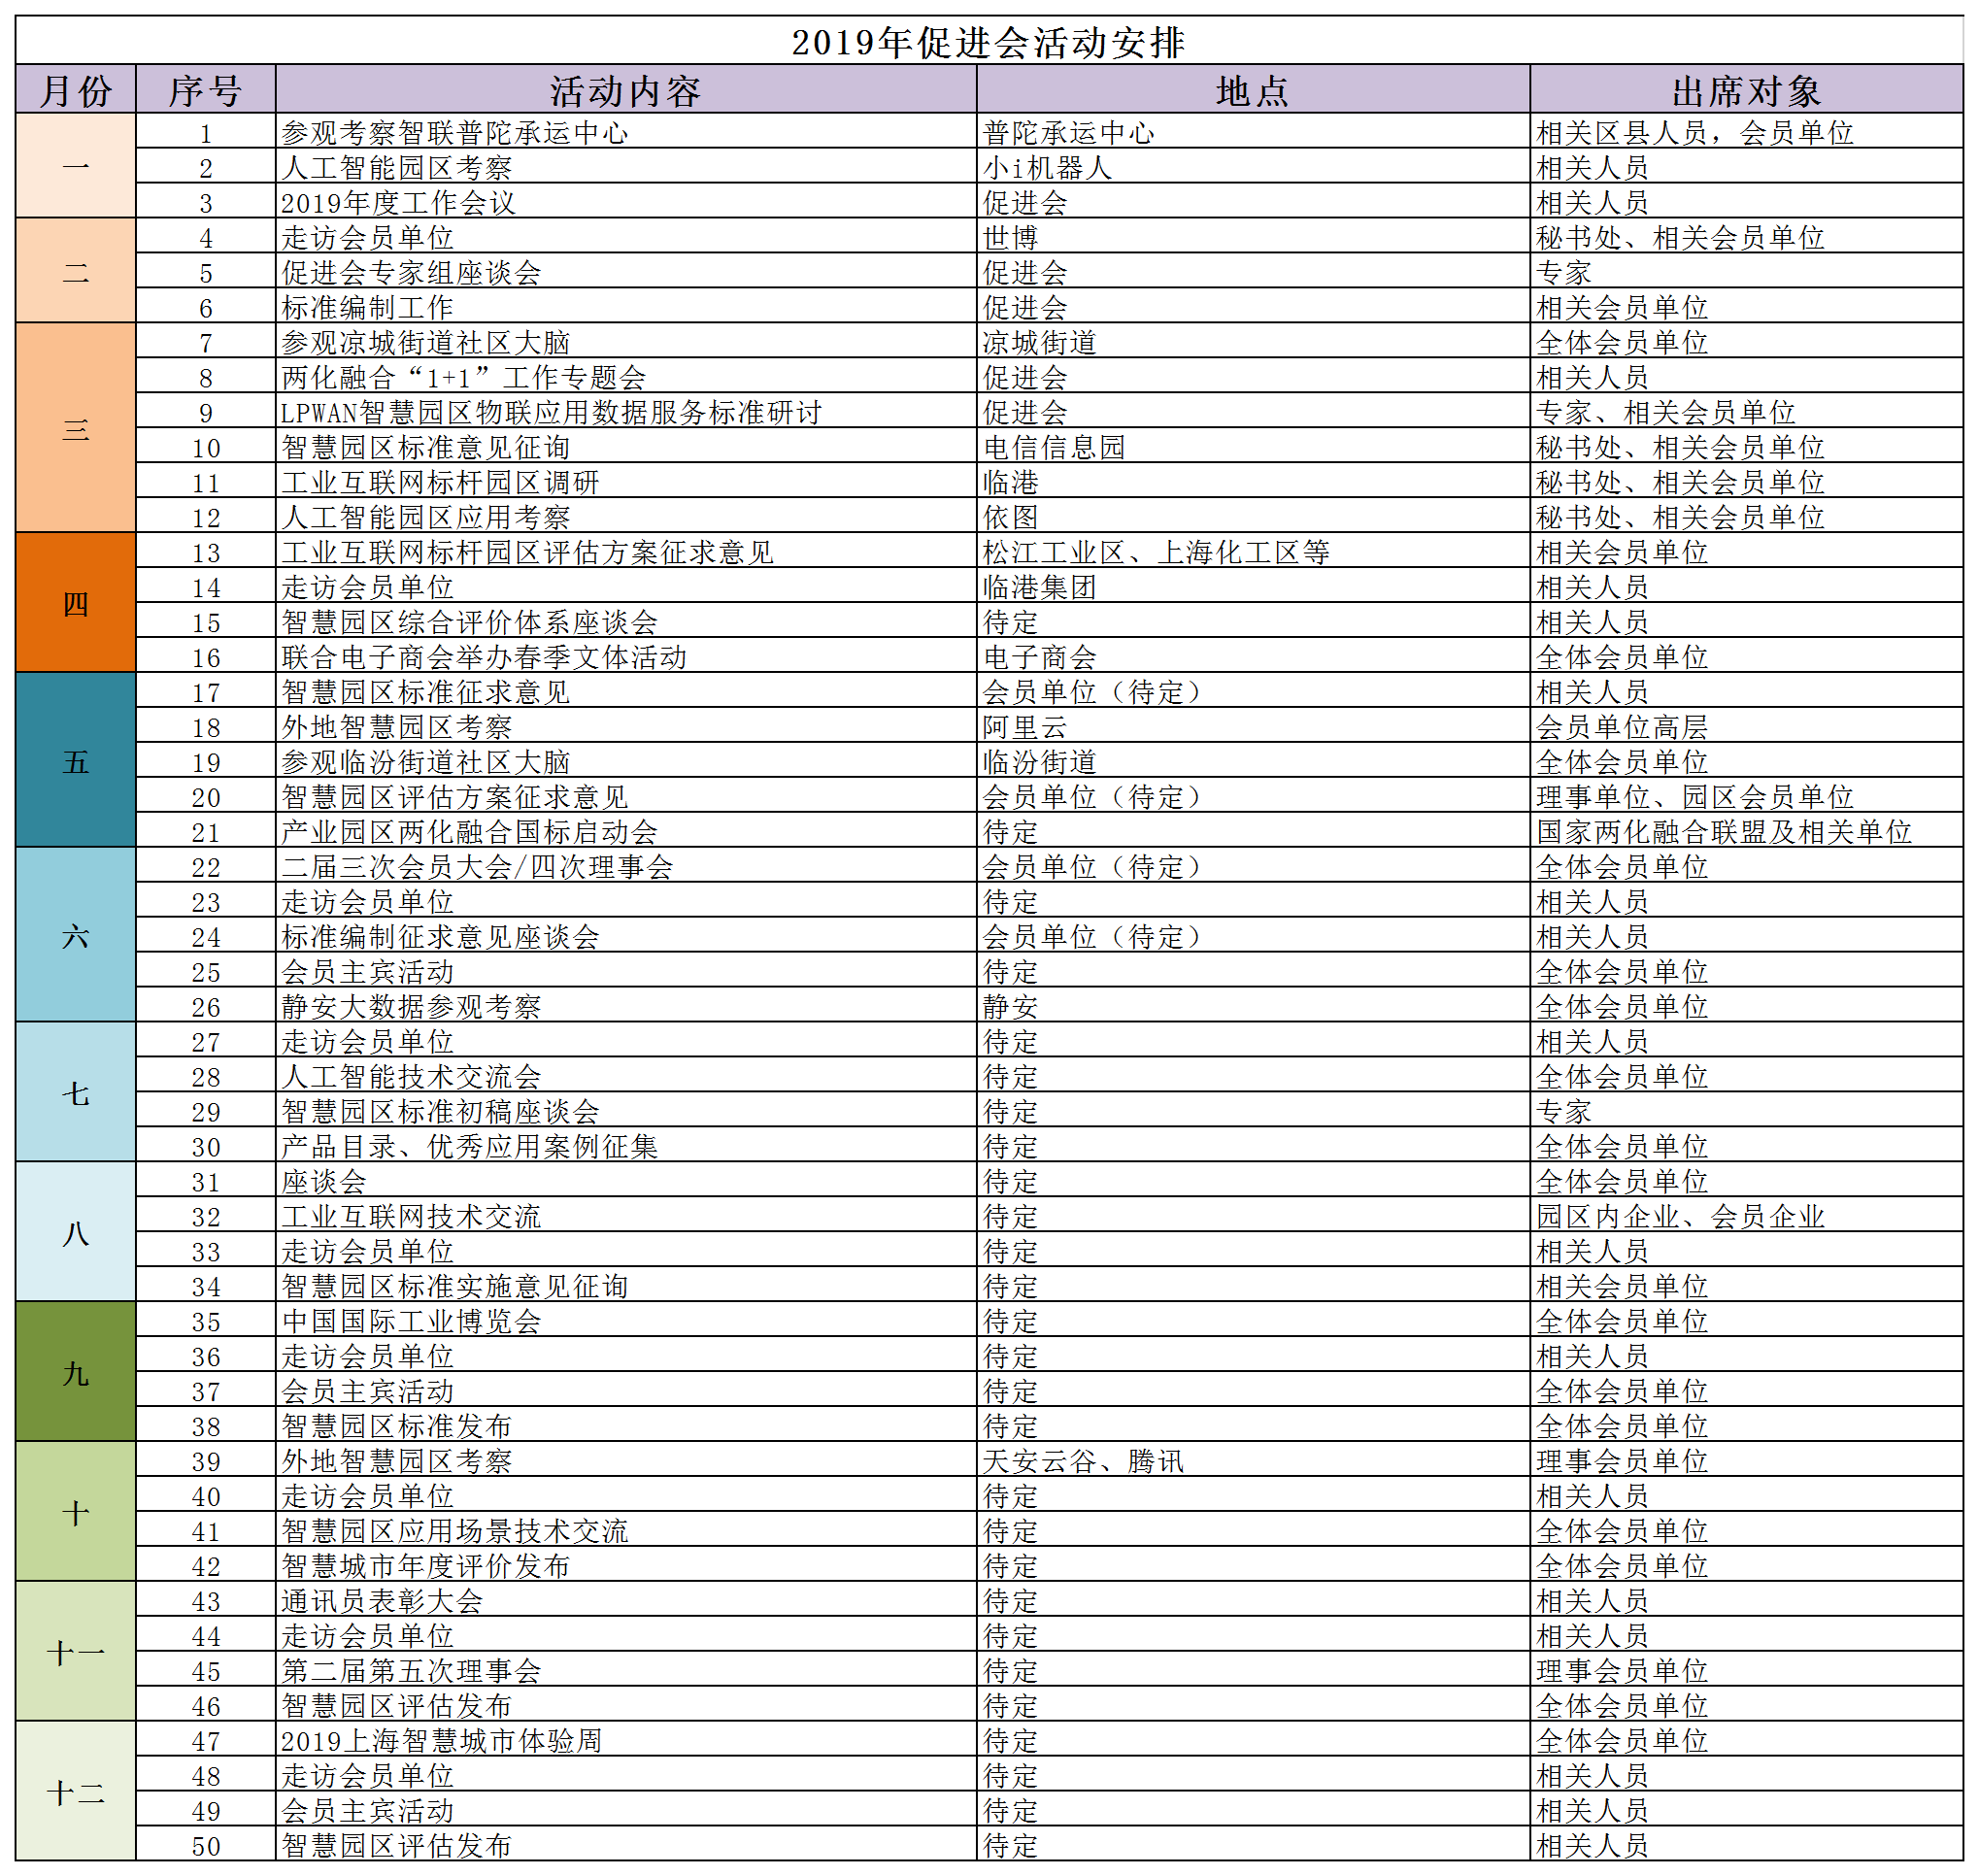This screenshot has height=1876, width=1979.
Task: Click the 活动内容 column header
Action: tap(626, 90)
